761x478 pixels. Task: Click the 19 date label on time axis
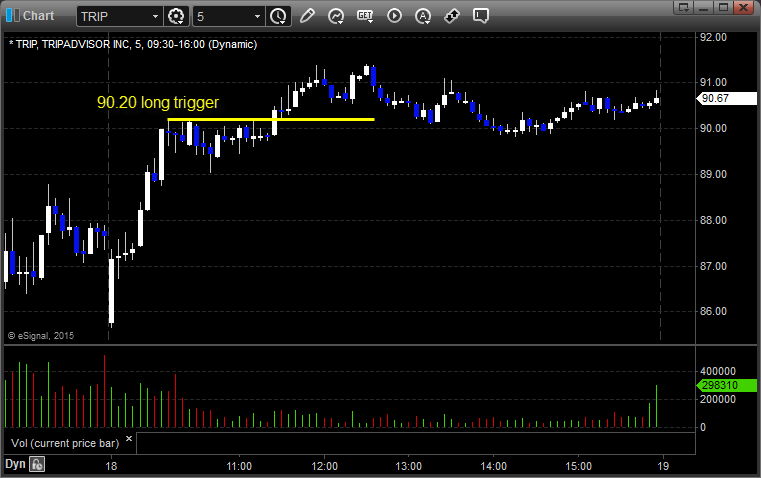(x=663, y=466)
